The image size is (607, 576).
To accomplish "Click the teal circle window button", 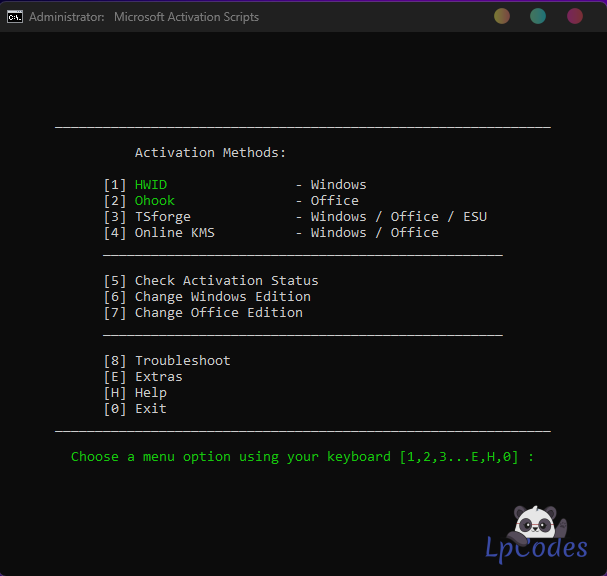I will (538, 16).
